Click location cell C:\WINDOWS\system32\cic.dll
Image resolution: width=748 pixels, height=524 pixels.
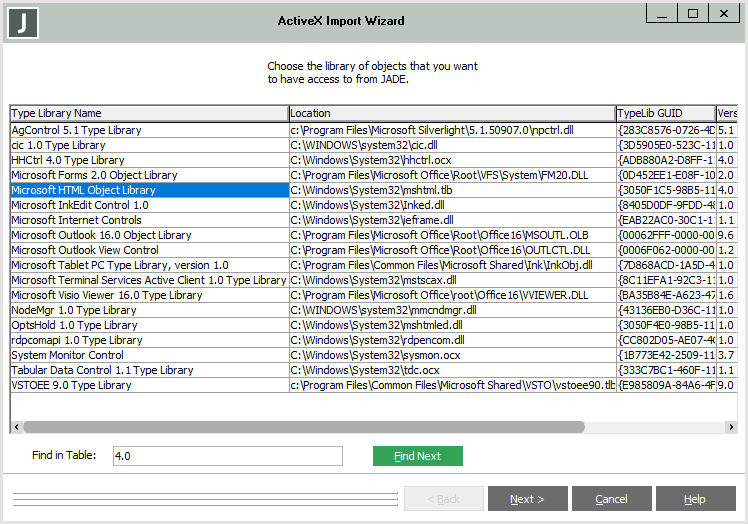tap(452, 145)
